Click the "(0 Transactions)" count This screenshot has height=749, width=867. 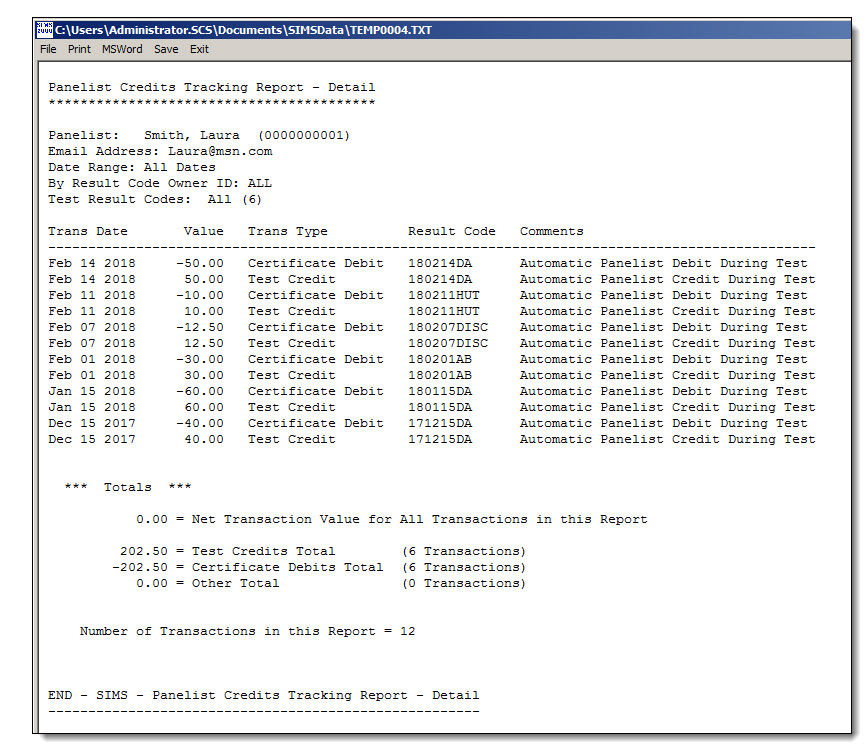click(x=464, y=584)
